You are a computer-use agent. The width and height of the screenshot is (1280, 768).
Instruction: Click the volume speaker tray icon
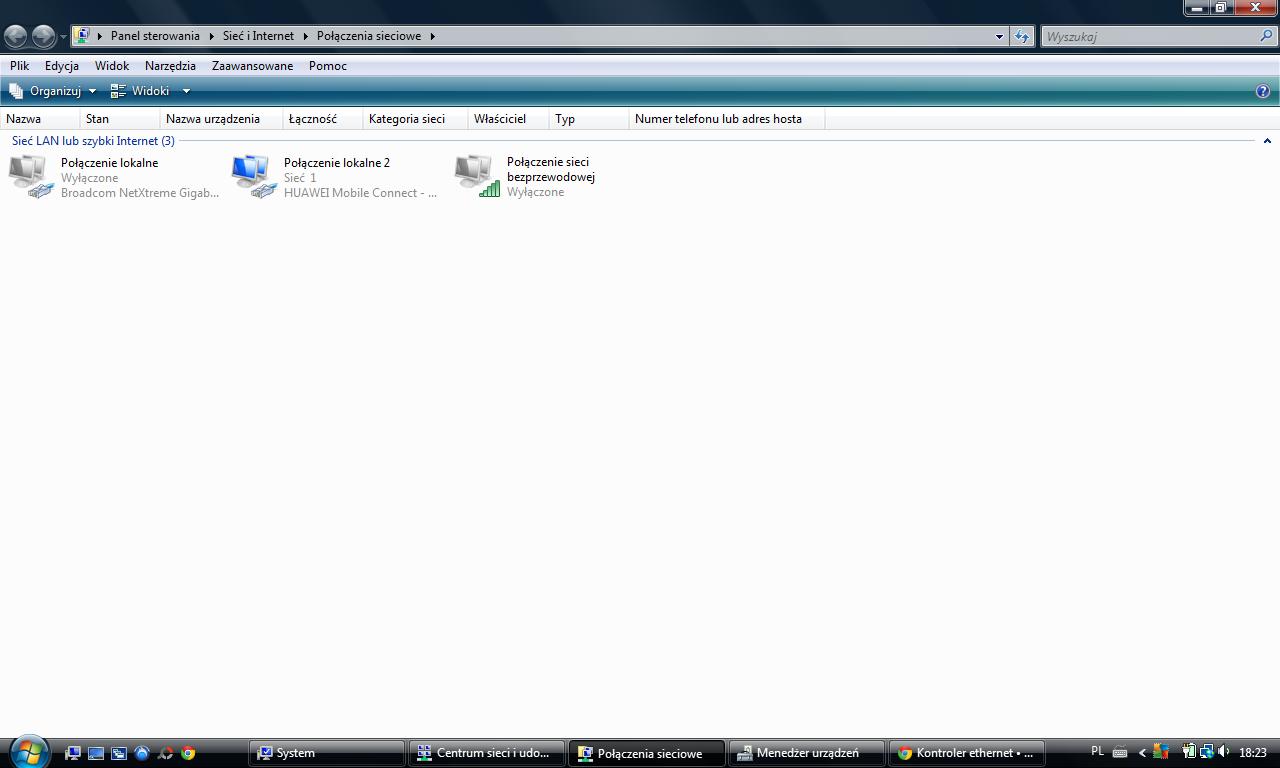click(x=1223, y=752)
